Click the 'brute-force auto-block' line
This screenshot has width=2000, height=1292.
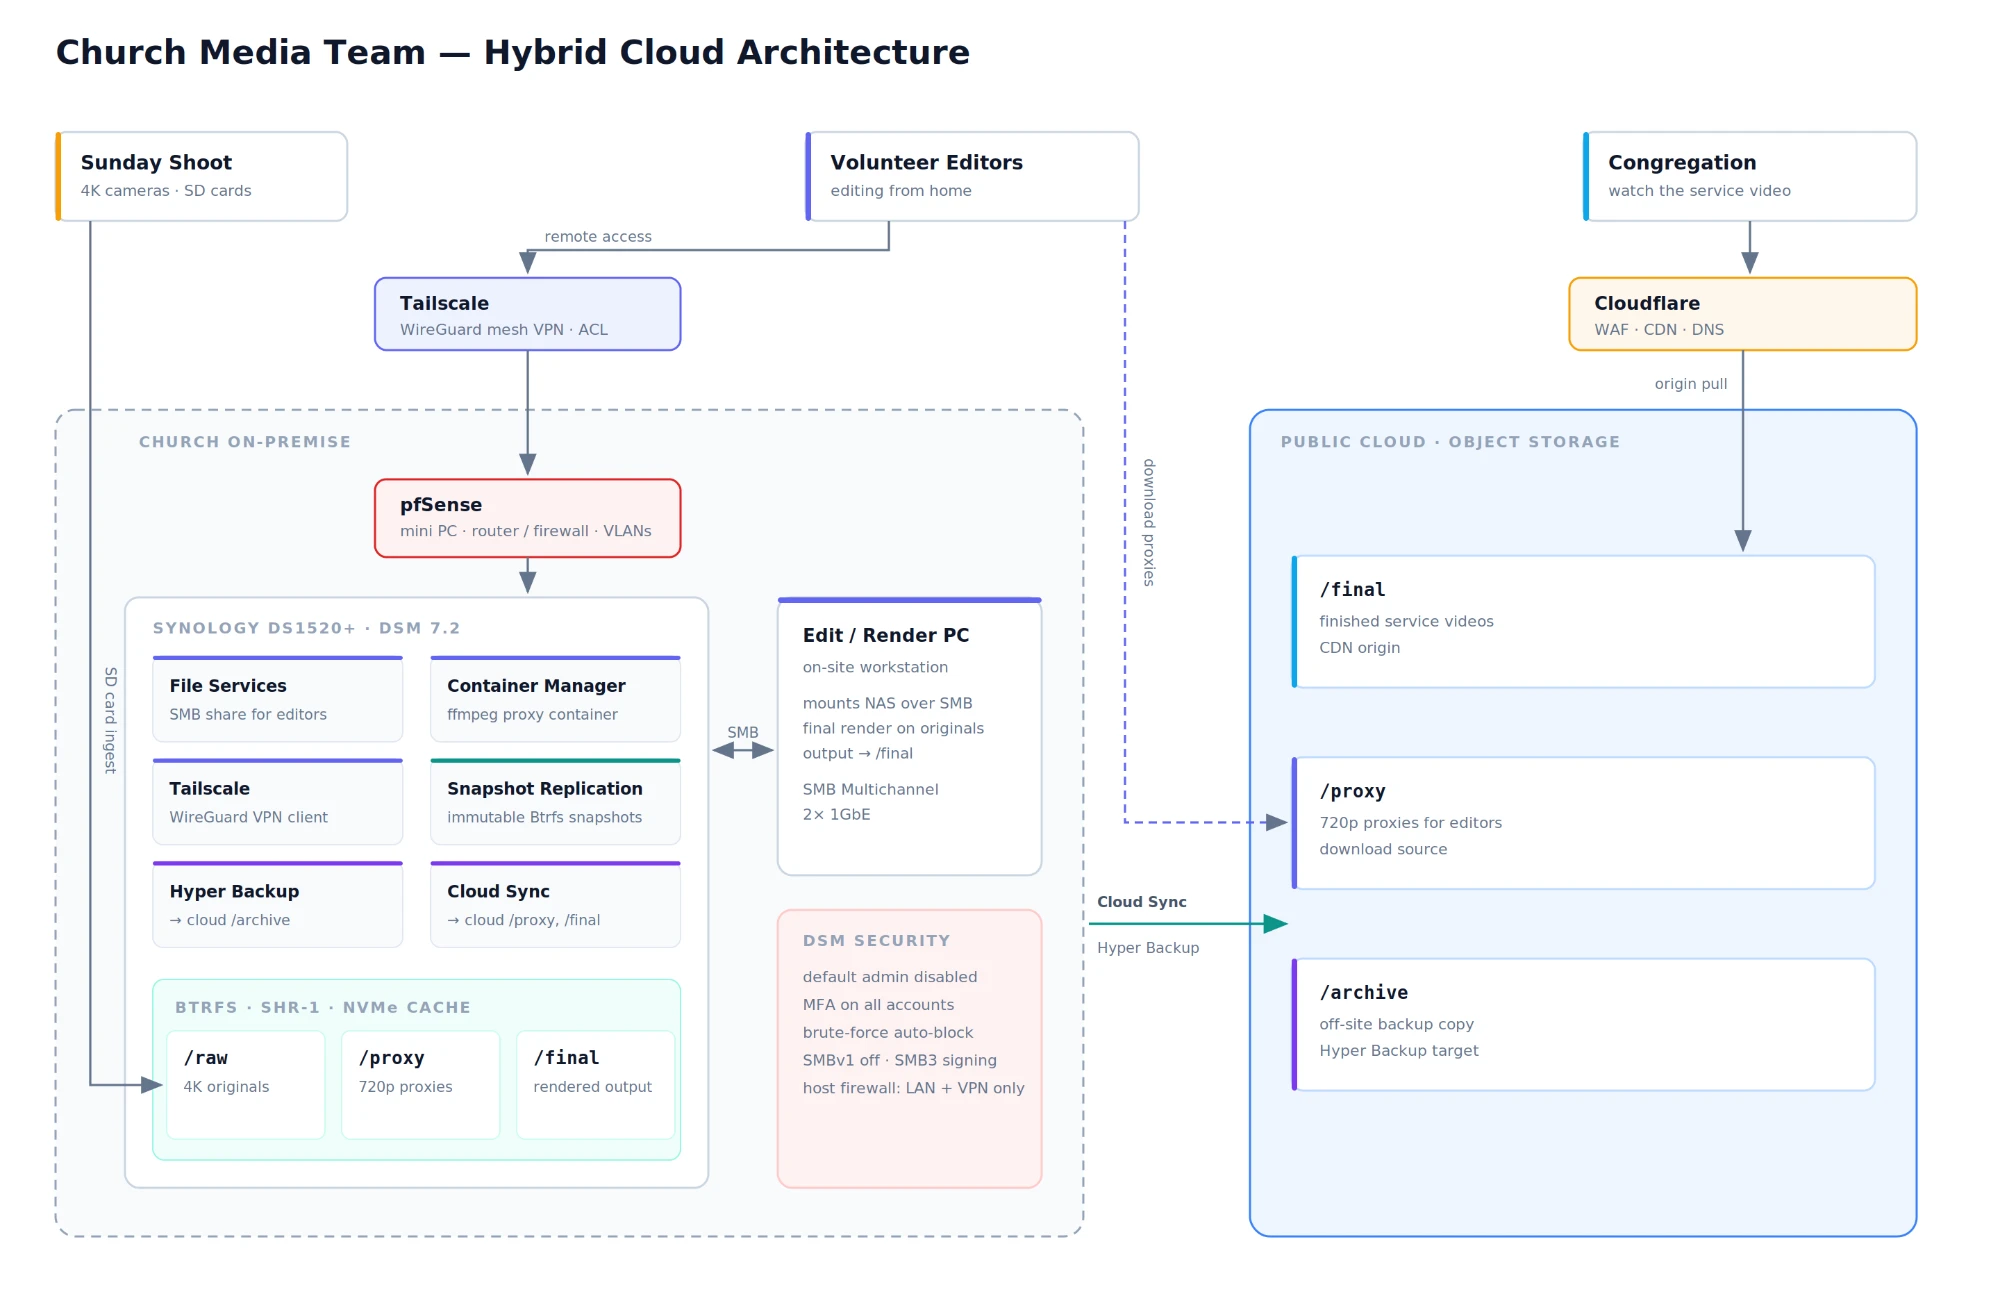[x=888, y=1033]
